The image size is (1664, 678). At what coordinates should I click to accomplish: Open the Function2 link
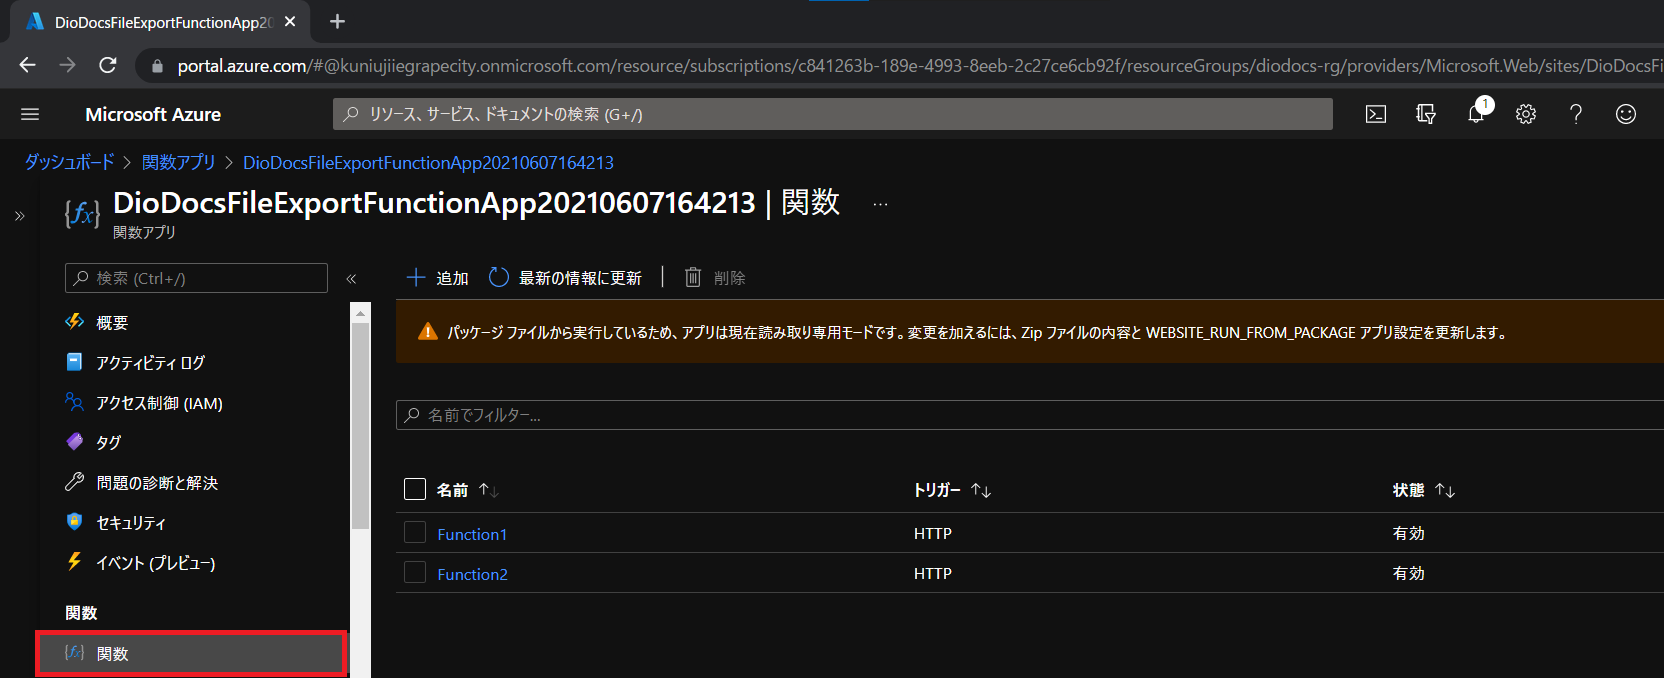click(x=472, y=574)
